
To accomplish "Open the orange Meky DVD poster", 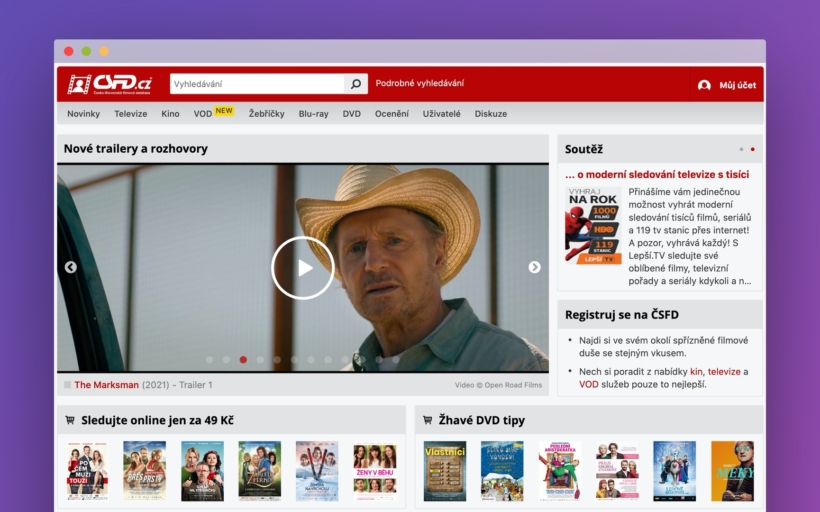I will (732, 471).
